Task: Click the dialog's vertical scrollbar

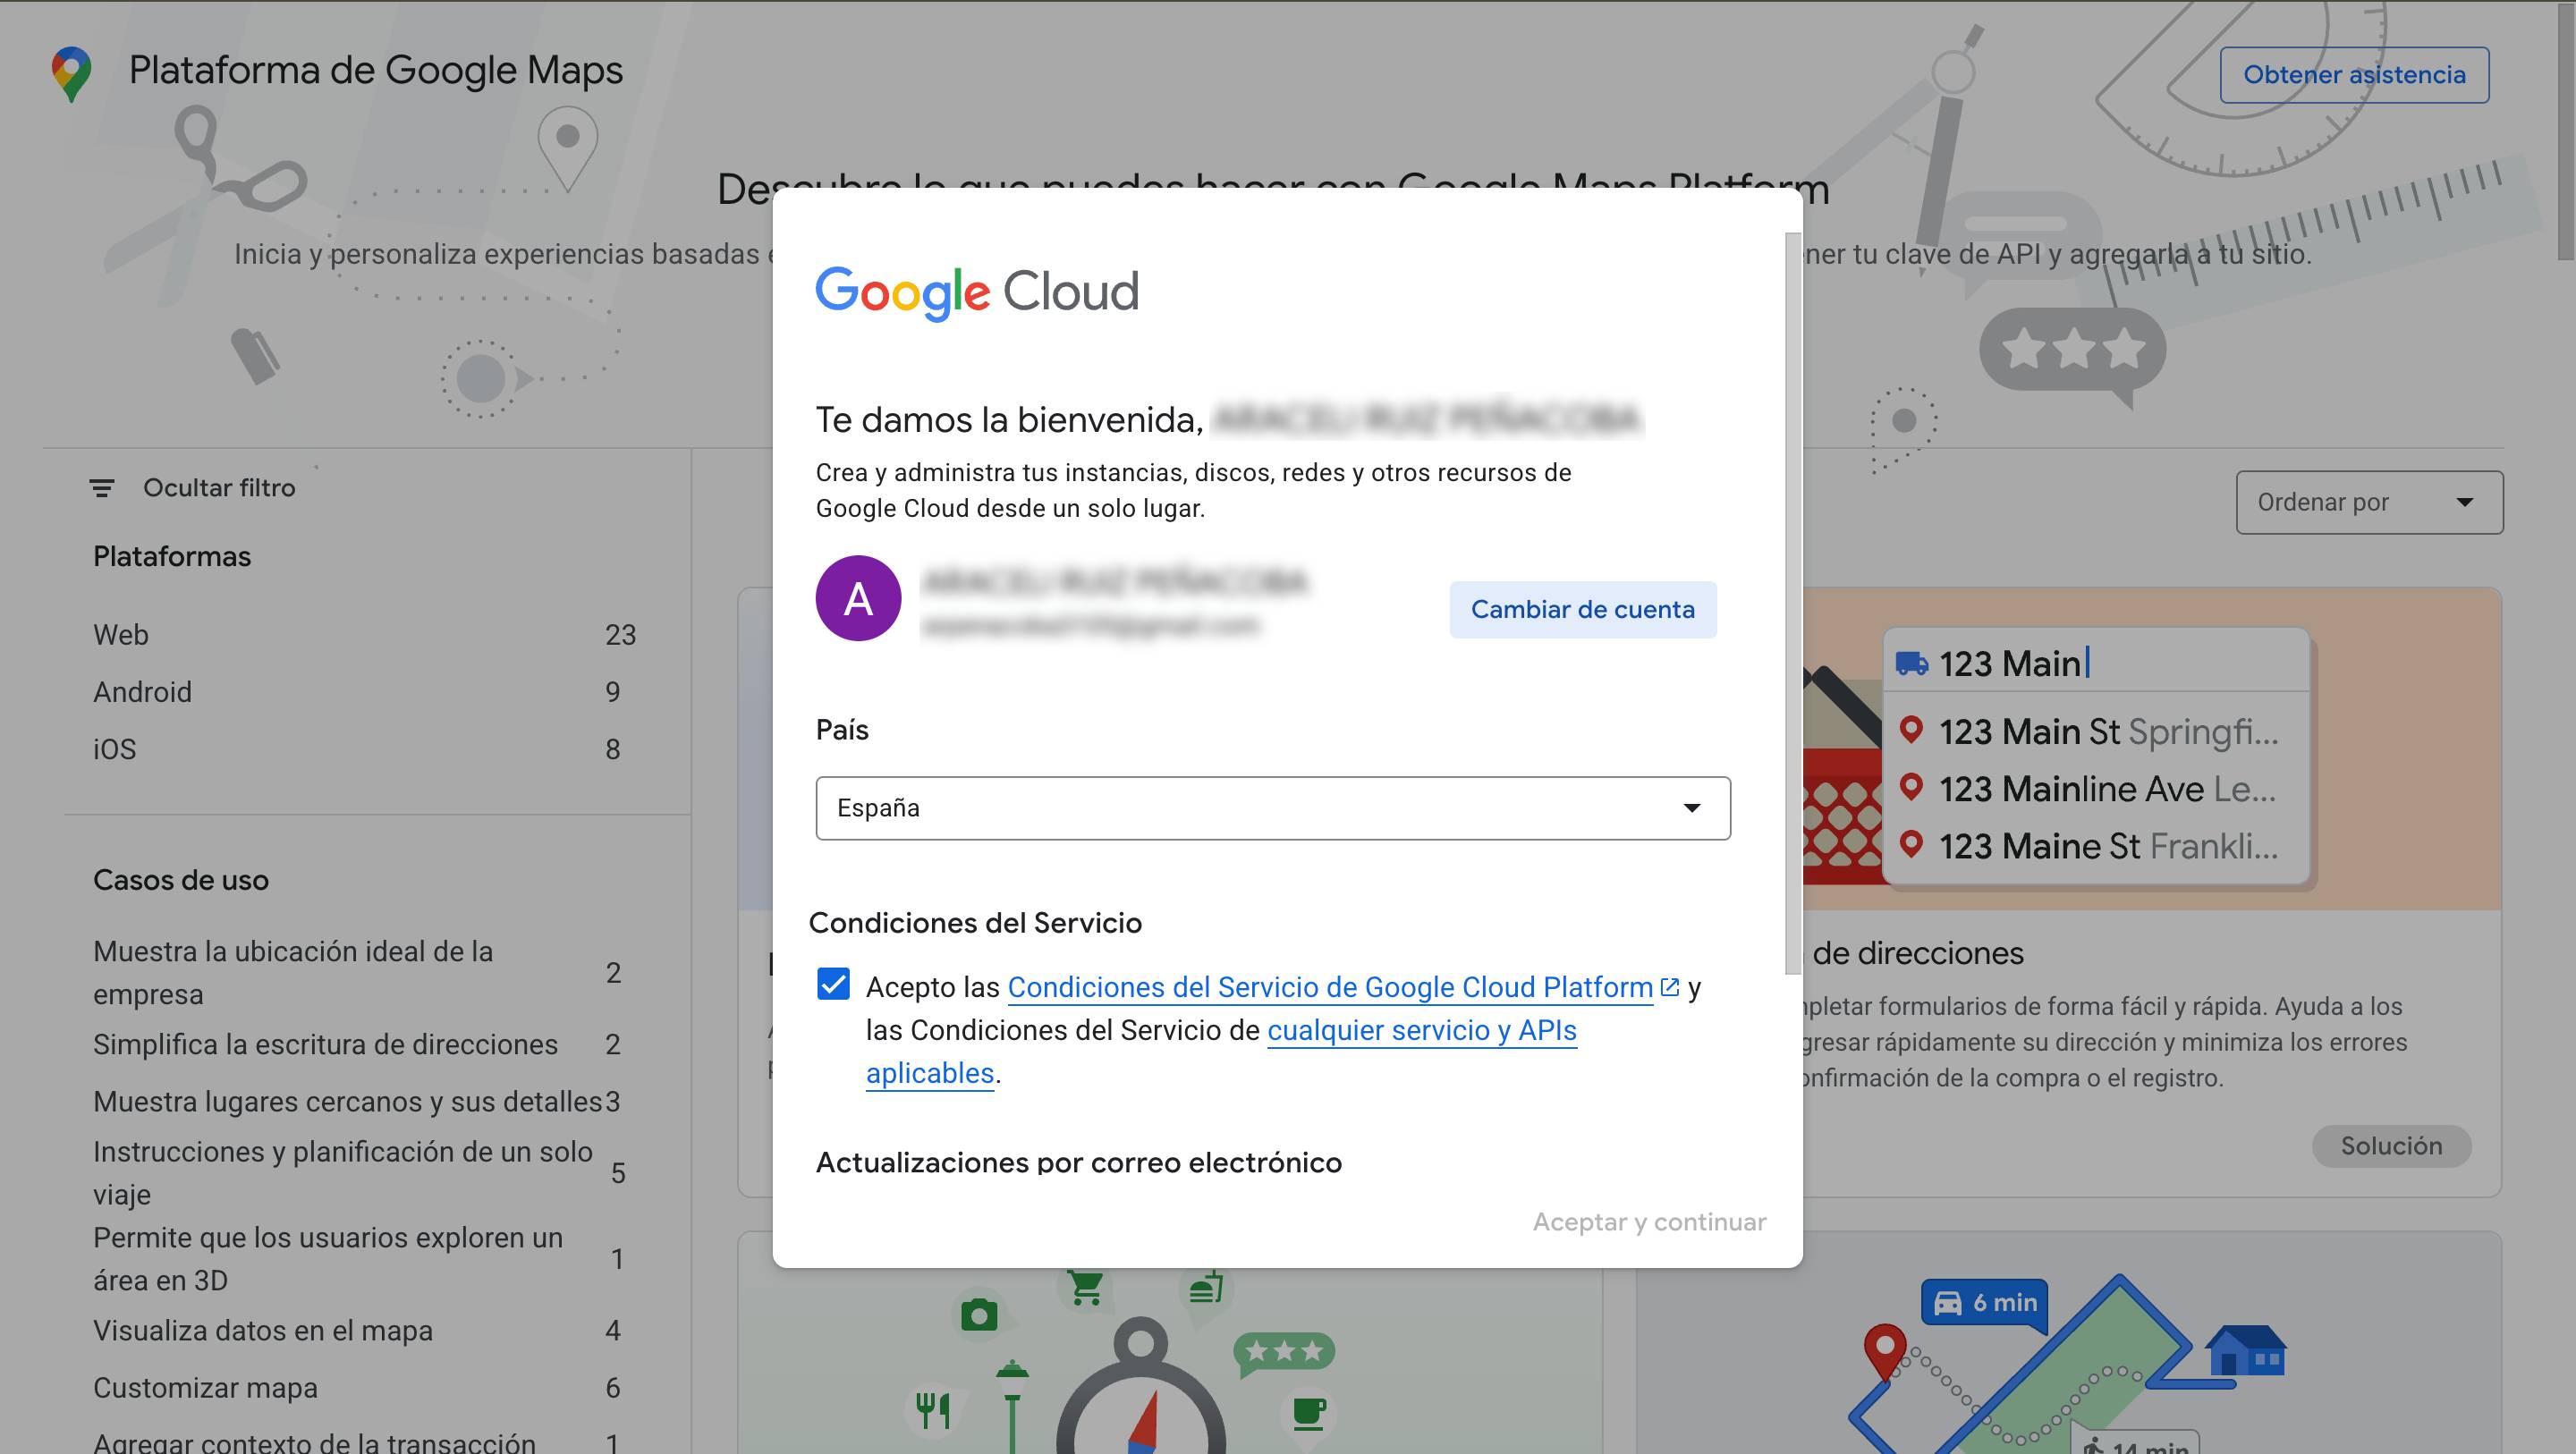Action: pos(1792,603)
